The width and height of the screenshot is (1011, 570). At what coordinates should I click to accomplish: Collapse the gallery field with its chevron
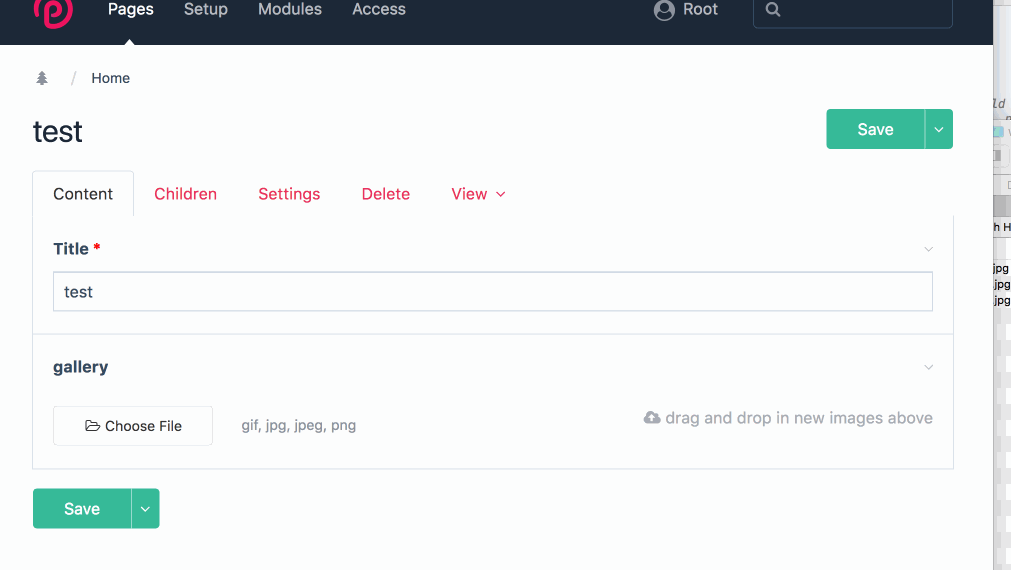(x=928, y=367)
